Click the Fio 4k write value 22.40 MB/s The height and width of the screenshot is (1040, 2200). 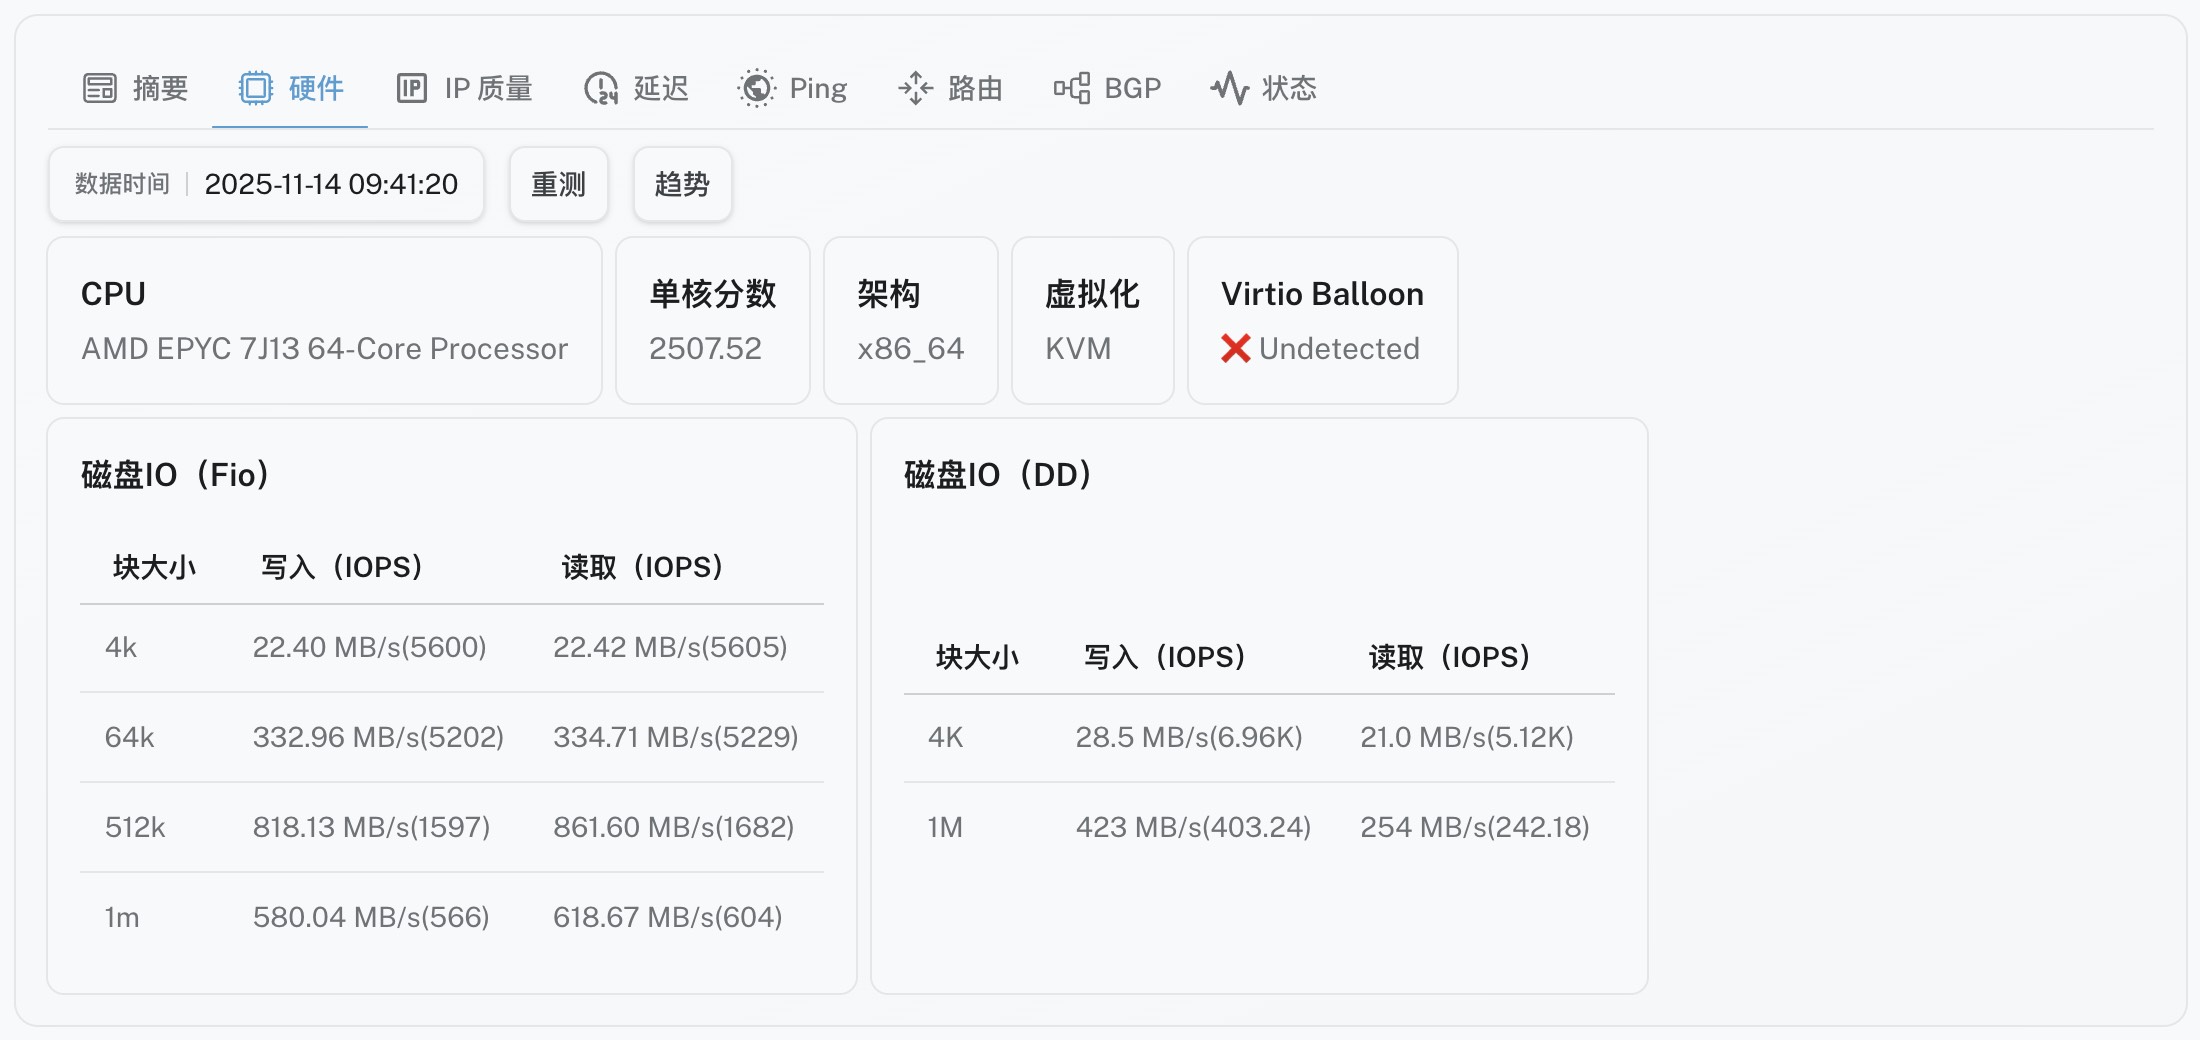coord(369,647)
